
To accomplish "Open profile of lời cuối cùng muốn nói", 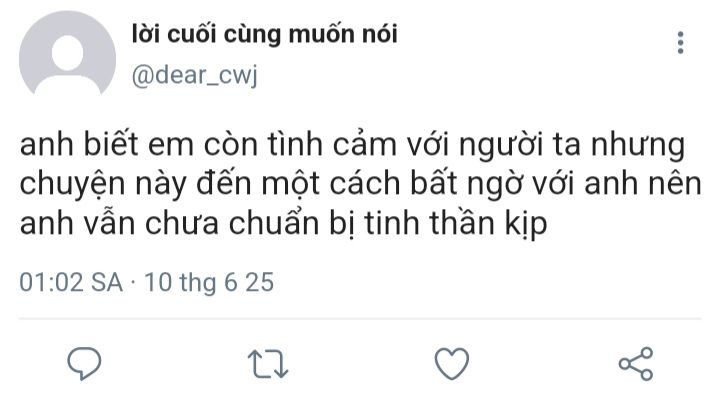I will pyautogui.click(x=264, y=34).
